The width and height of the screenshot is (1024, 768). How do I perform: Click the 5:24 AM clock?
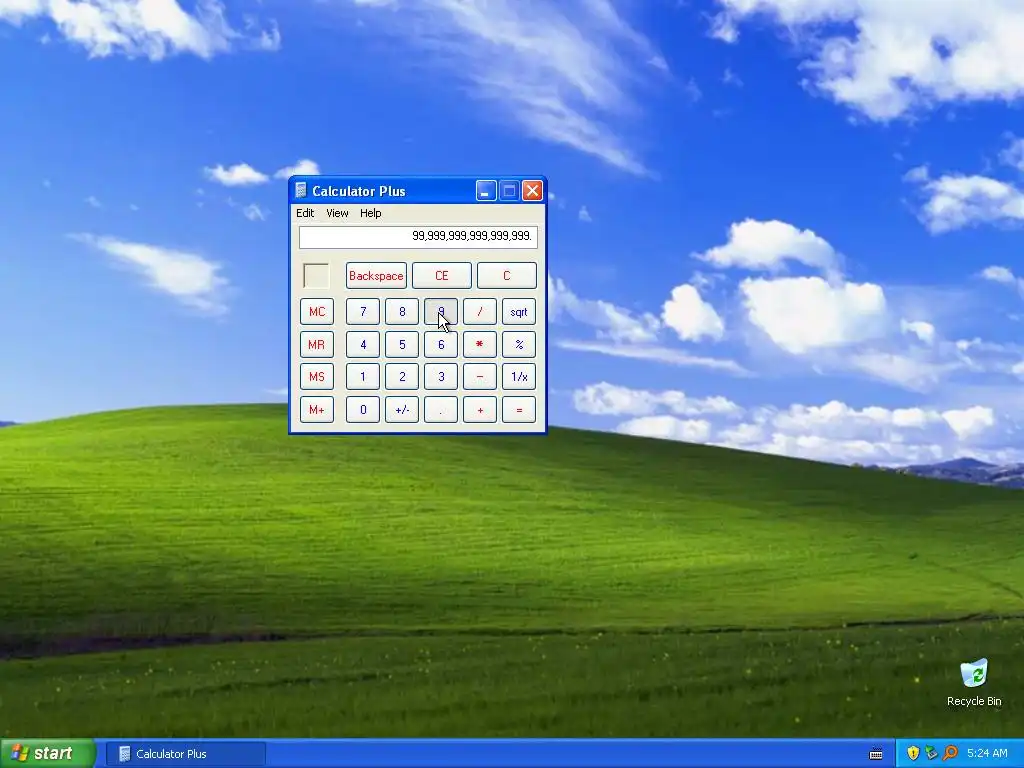pos(987,754)
